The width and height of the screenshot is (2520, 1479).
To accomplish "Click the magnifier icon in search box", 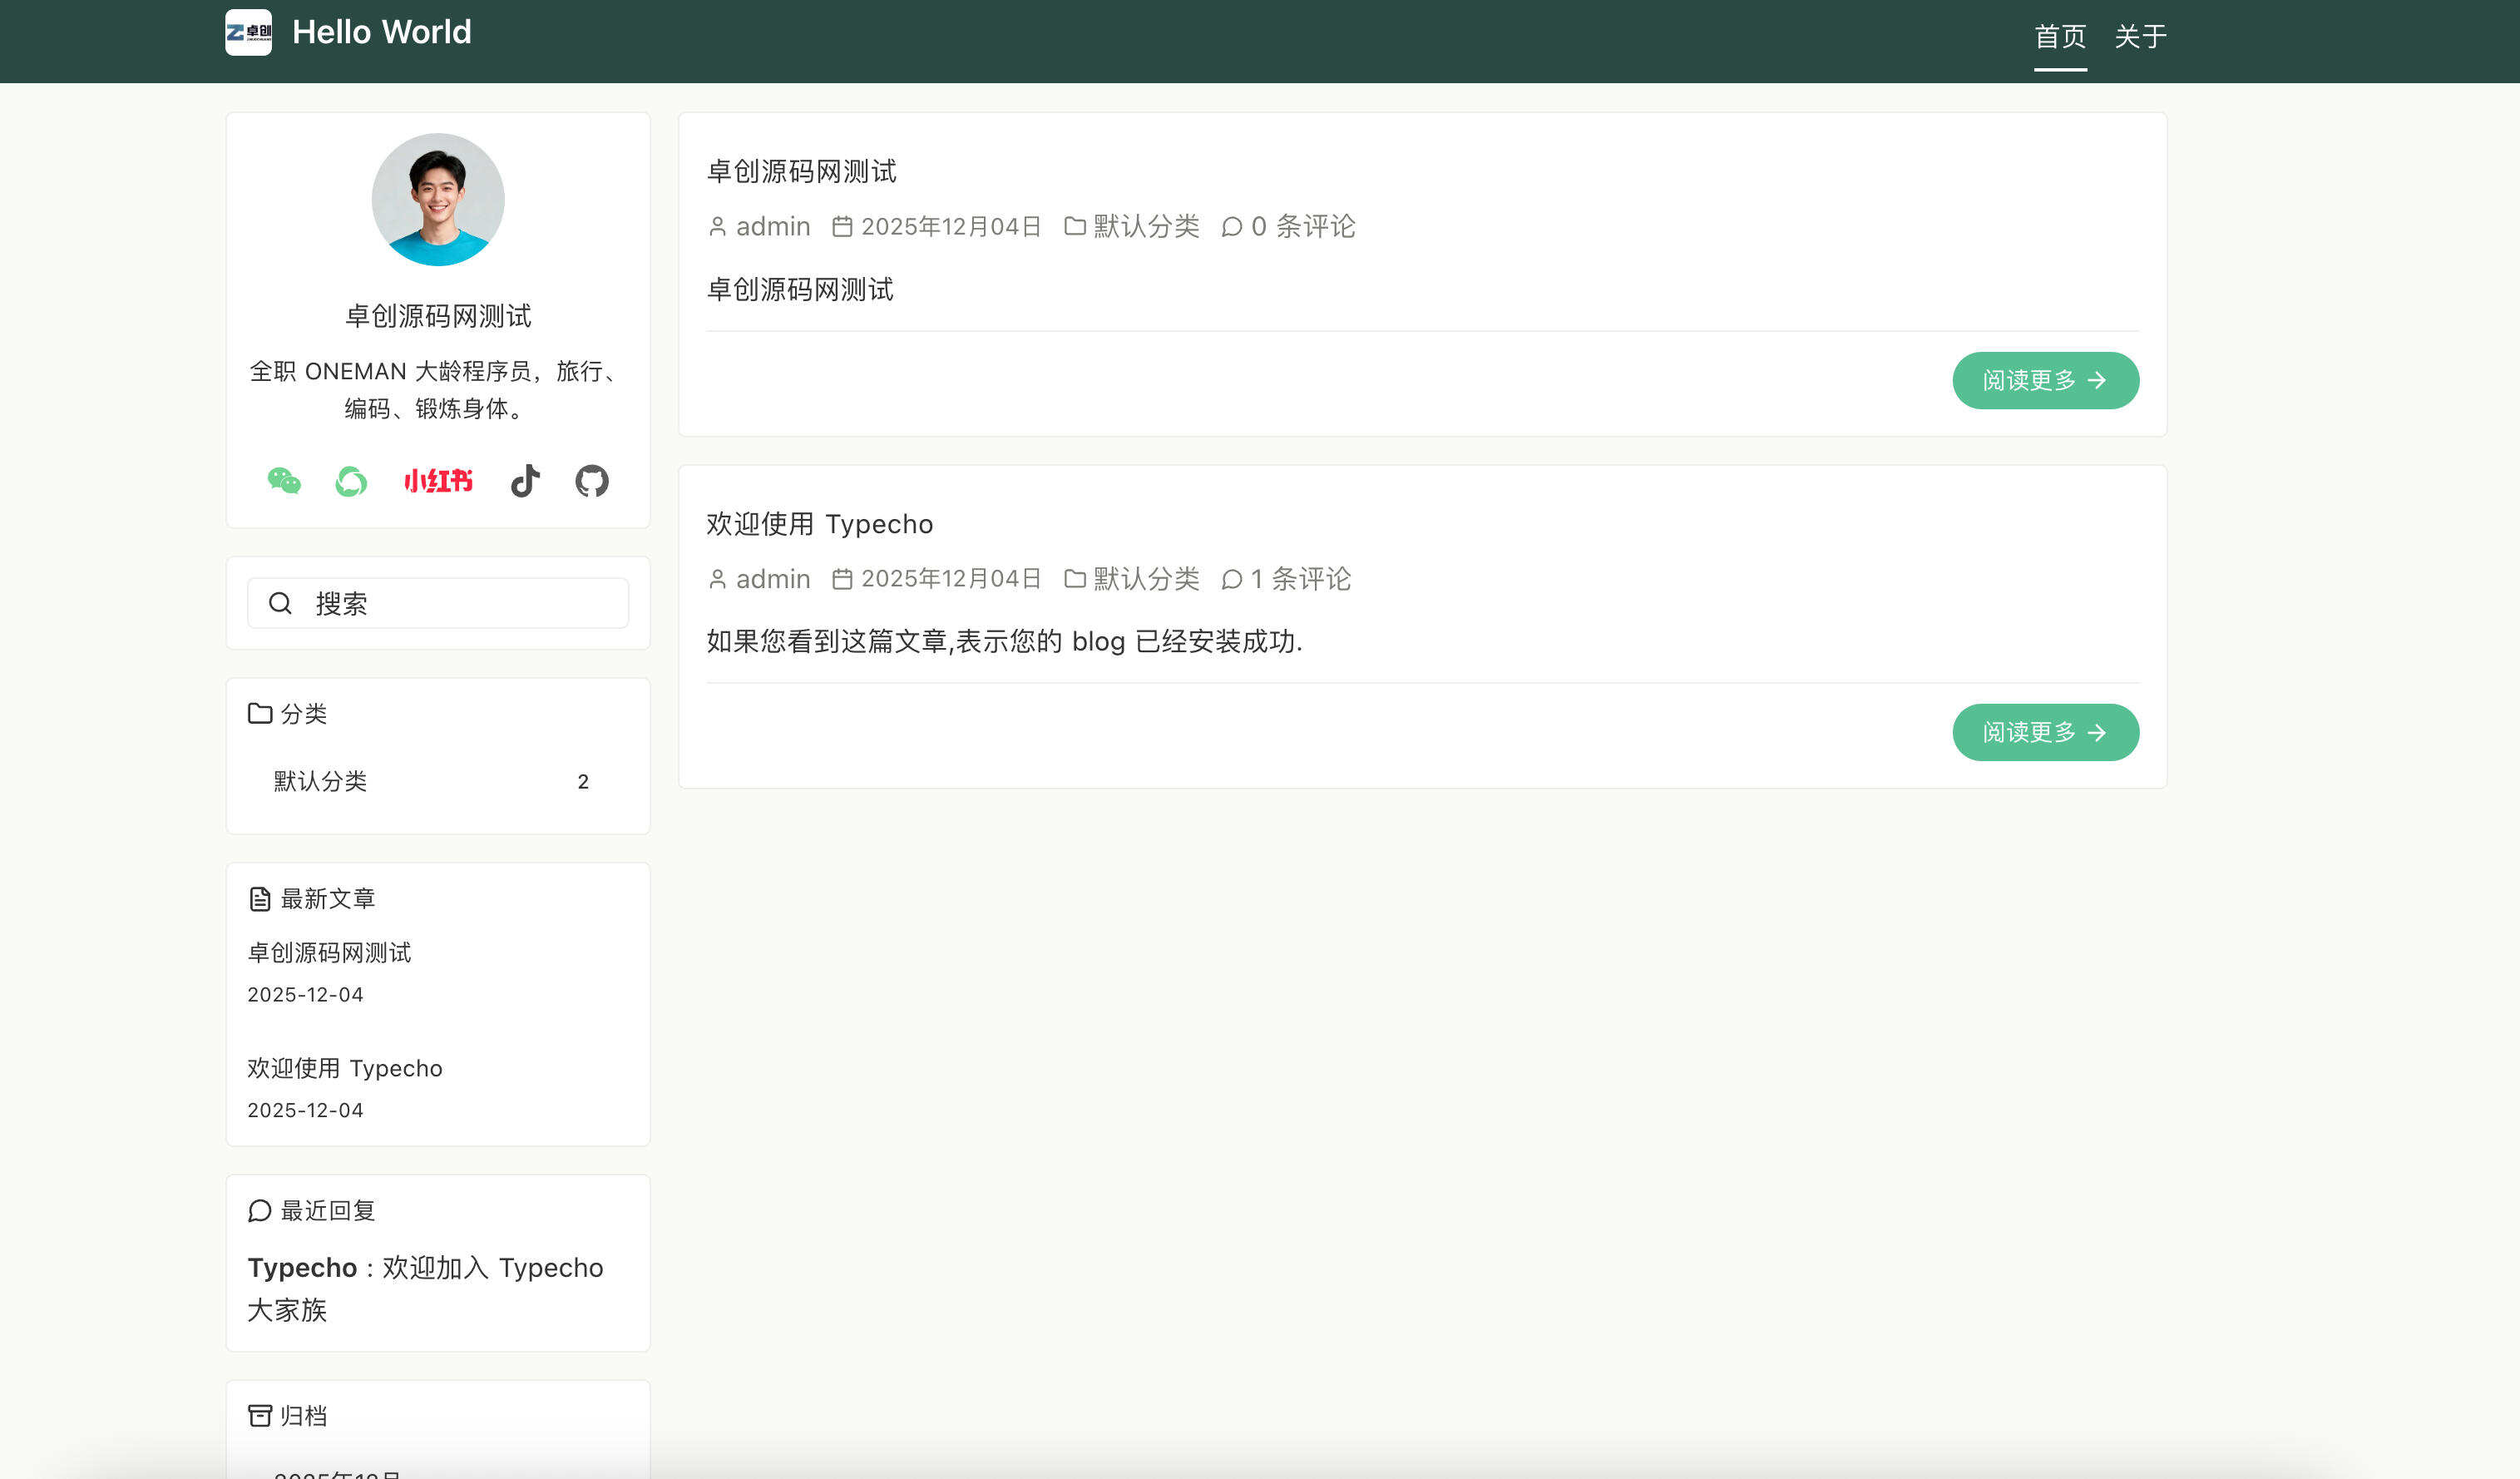I will (x=281, y=603).
